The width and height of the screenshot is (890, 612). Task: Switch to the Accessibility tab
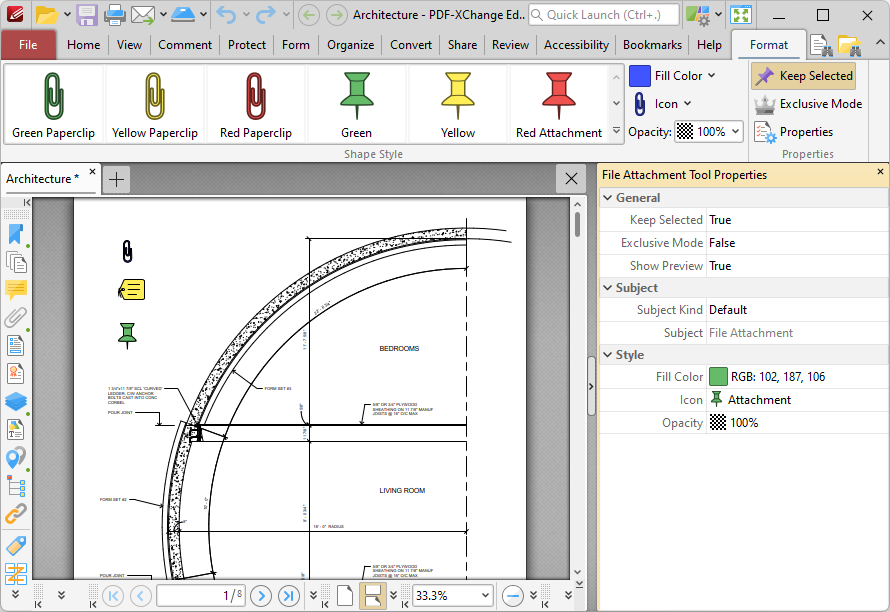[576, 45]
